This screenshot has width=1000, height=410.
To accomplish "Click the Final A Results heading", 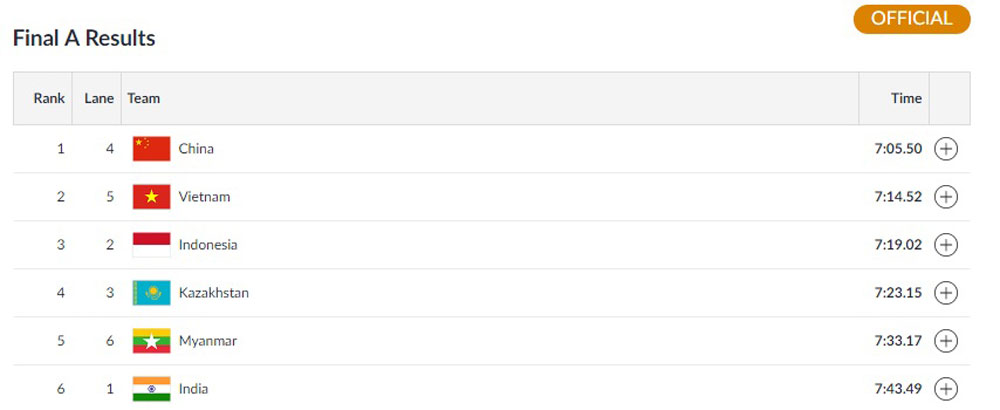I will click(84, 38).
